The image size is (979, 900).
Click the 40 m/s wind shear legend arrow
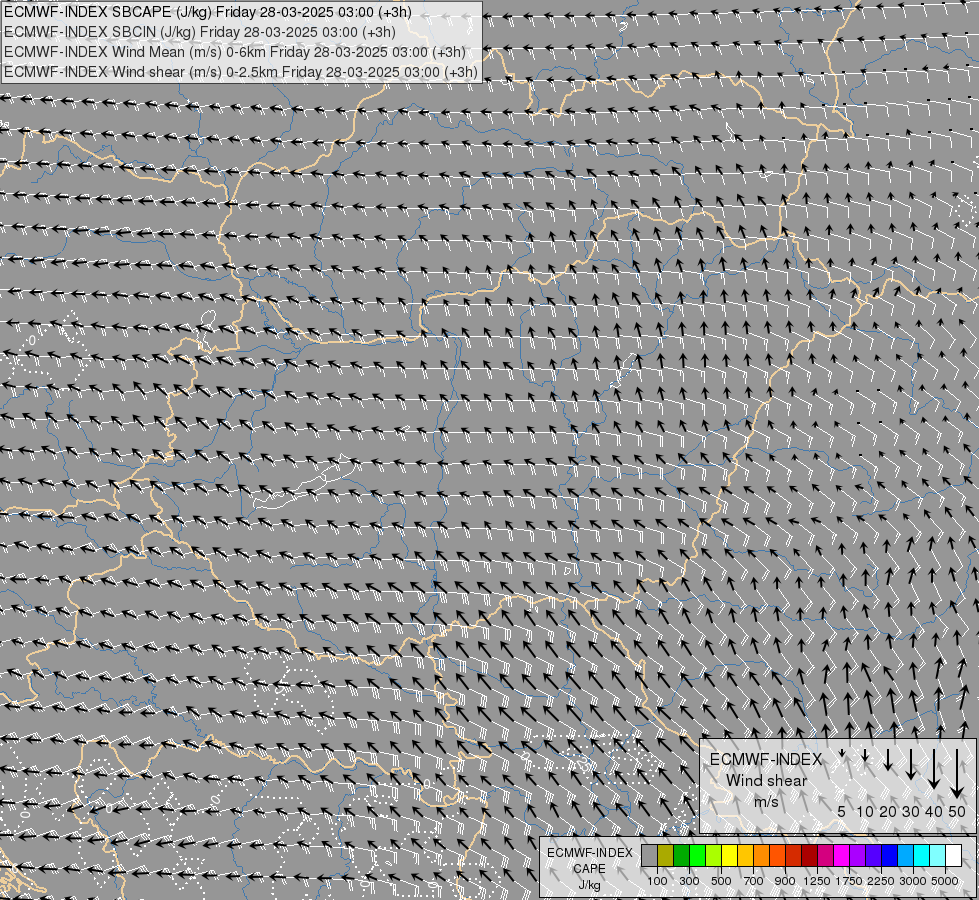[x=934, y=769]
